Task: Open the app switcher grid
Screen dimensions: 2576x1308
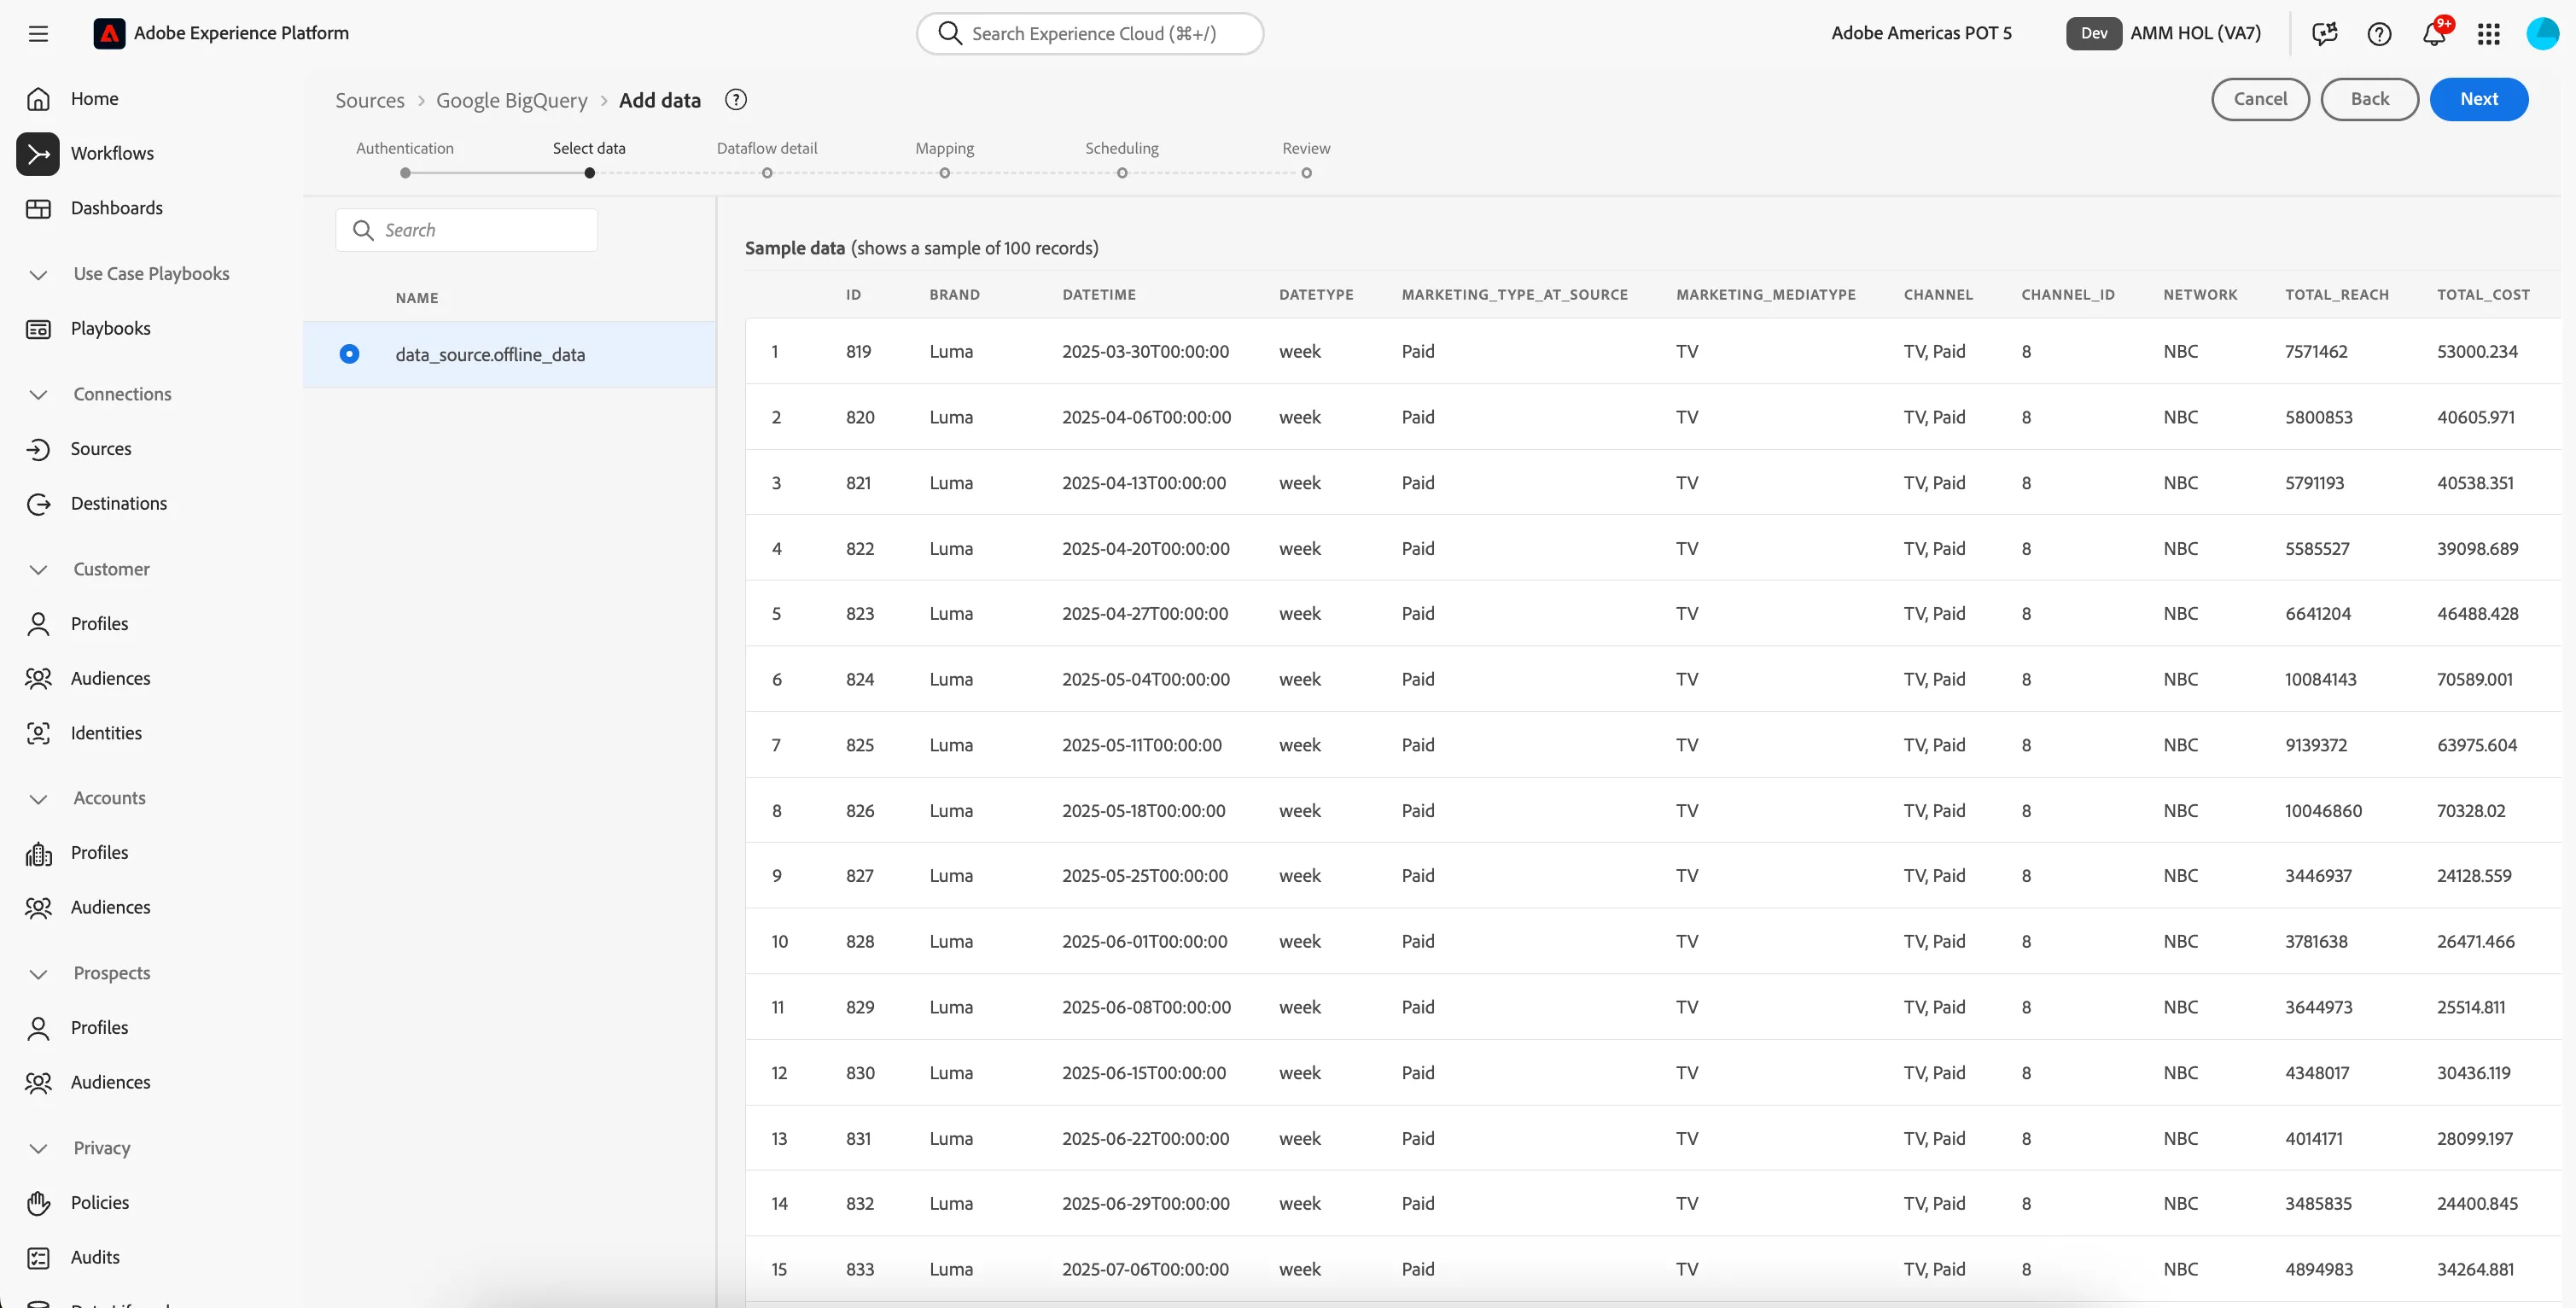Action: click(2489, 34)
